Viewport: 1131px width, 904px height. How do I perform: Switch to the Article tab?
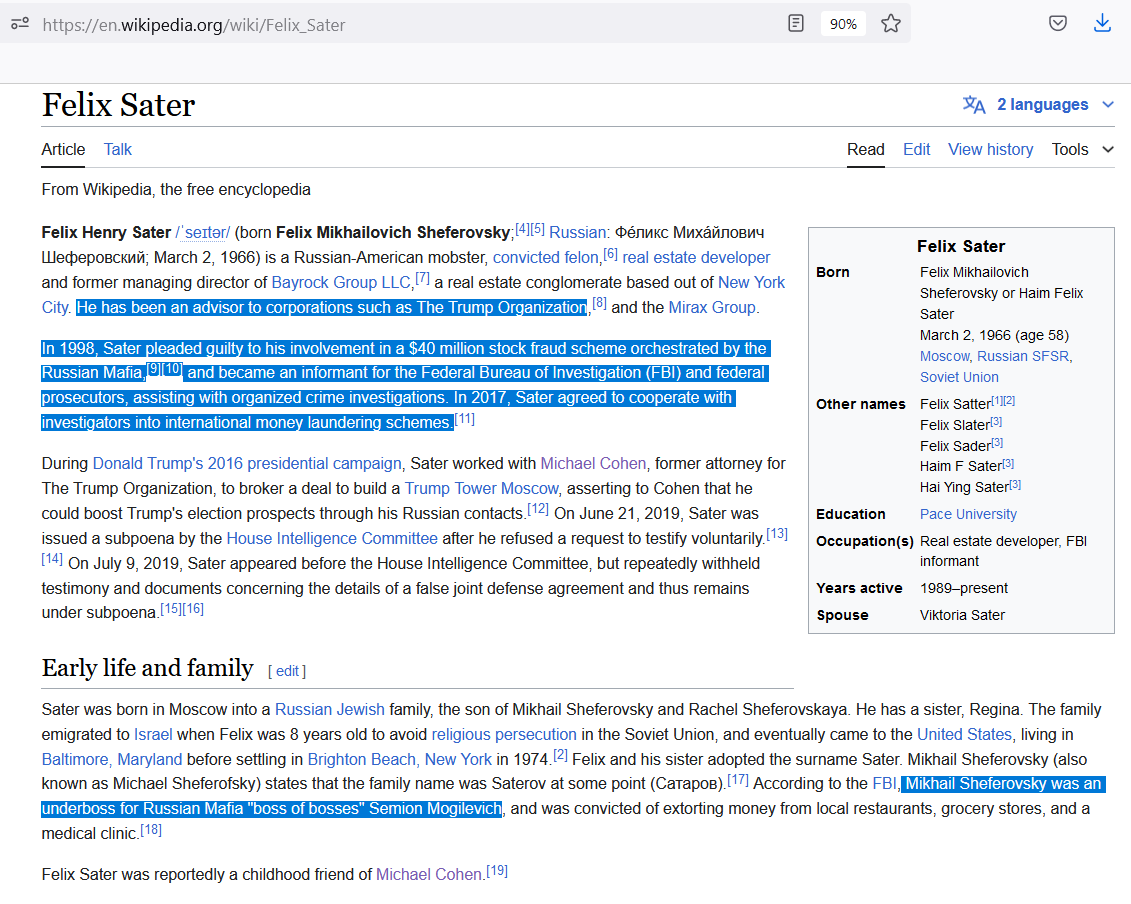pyautogui.click(x=63, y=149)
